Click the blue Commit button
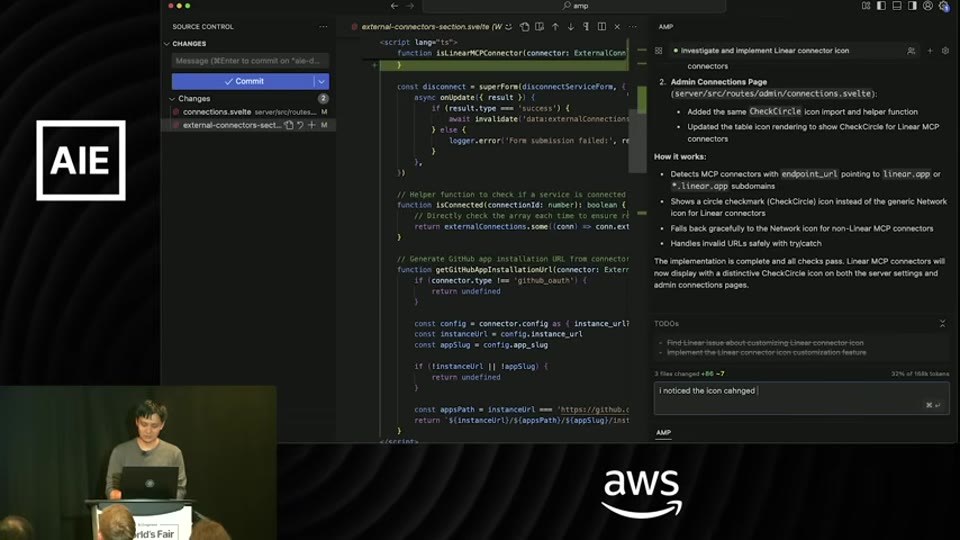 point(243,81)
